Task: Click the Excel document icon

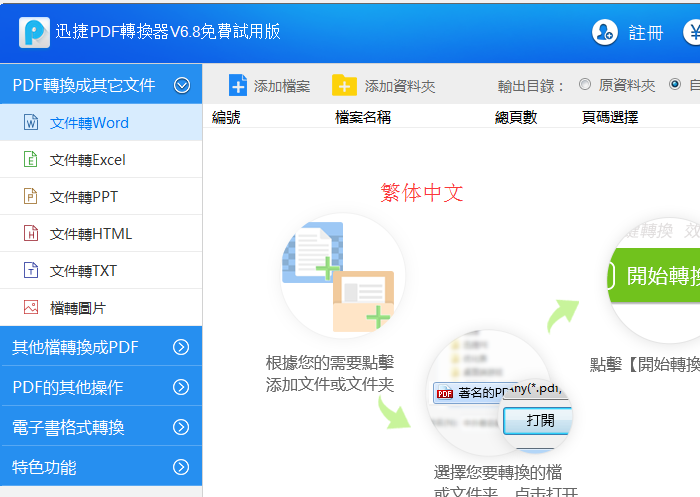Action: pos(30,159)
